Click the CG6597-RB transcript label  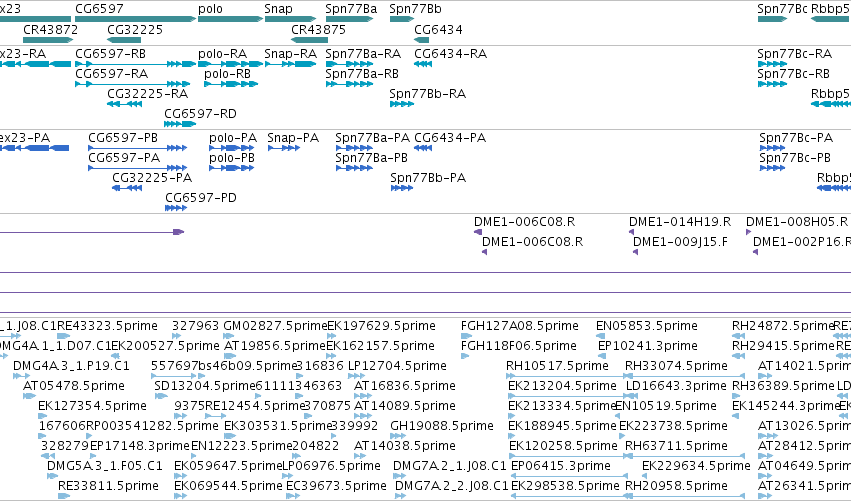click(110, 53)
